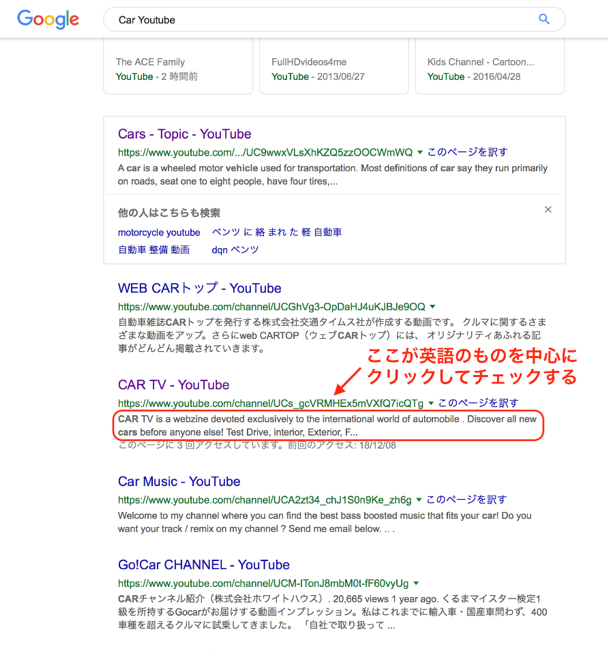Open the Go!Car CHANNEL - YouTube result
The width and height of the screenshot is (608, 656).
[x=203, y=565]
